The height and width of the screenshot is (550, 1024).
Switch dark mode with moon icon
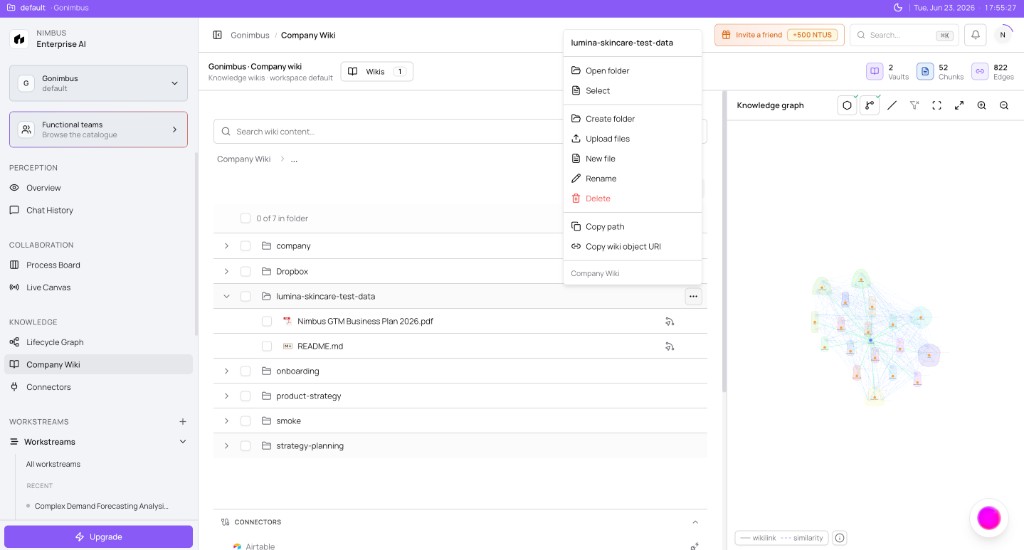point(898,8)
